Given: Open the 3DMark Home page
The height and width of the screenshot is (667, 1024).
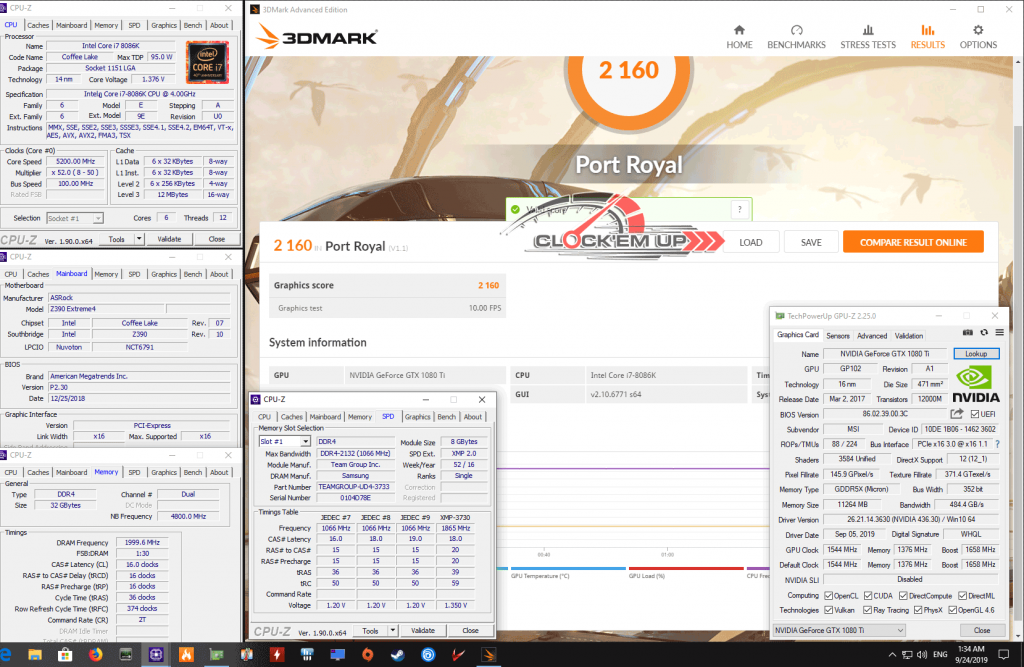Looking at the screenshot, I should tap(739, 36).
